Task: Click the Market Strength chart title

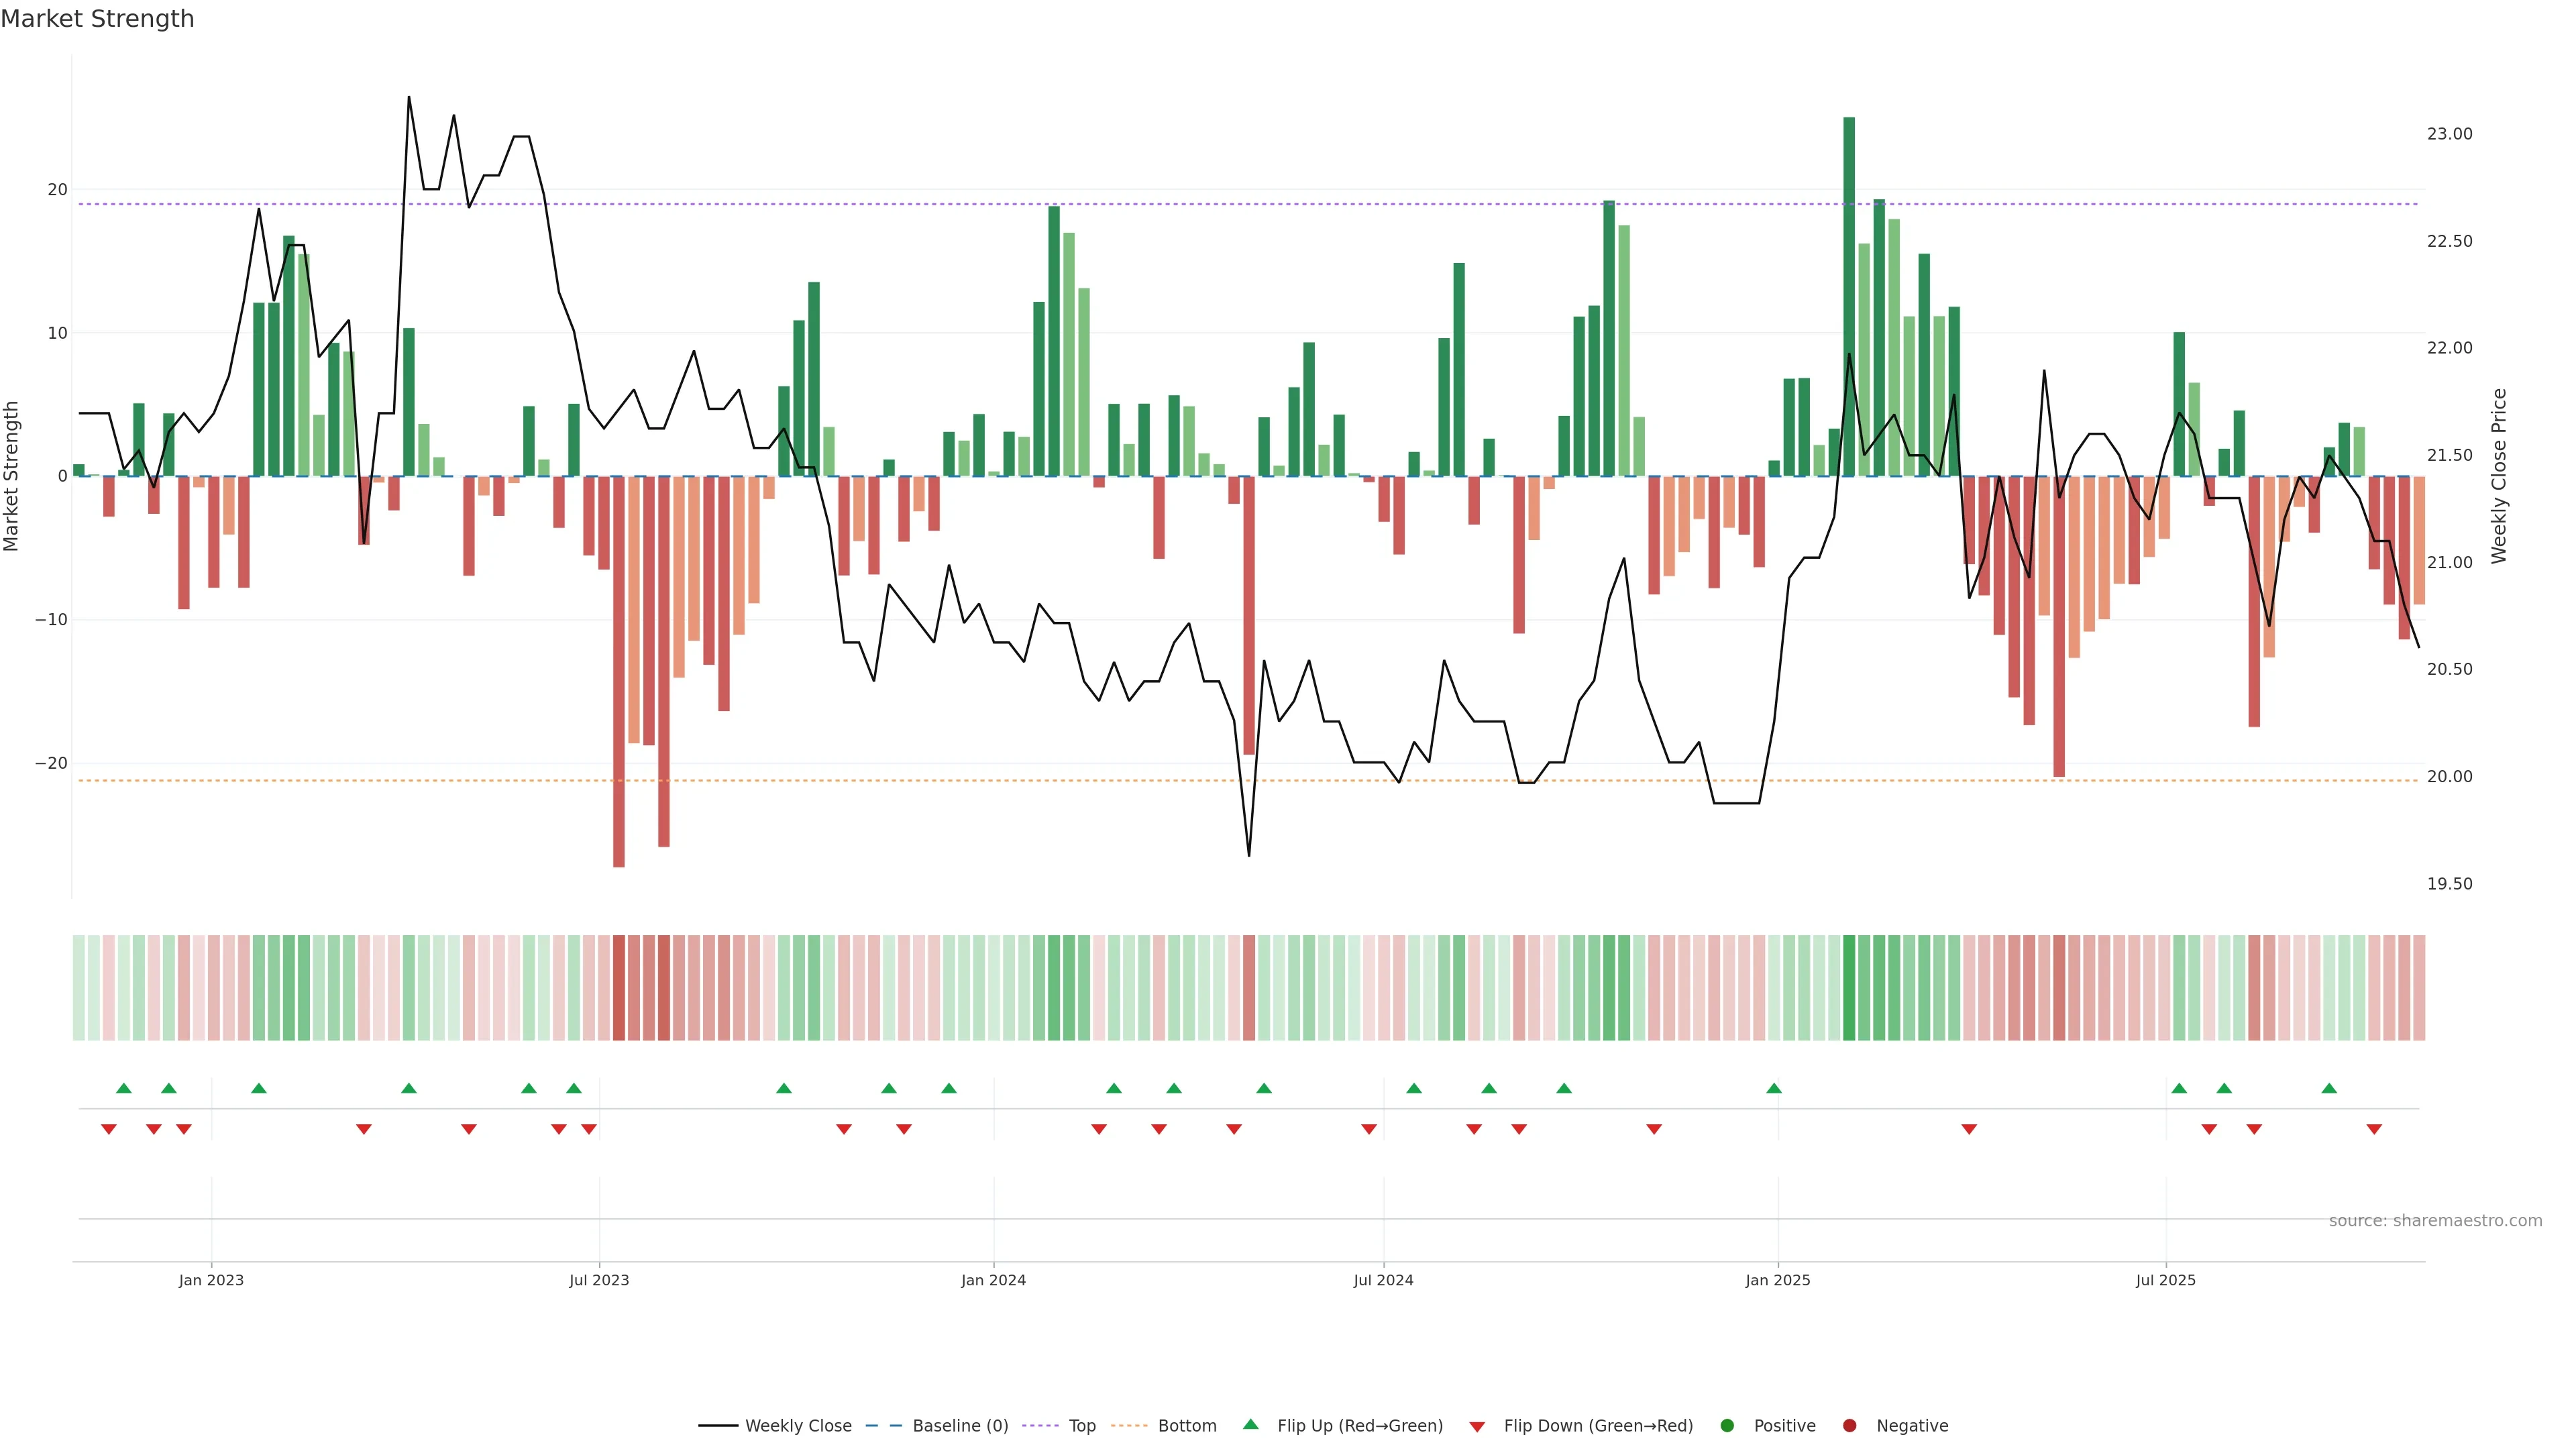Action: click(x=97, y=19)
